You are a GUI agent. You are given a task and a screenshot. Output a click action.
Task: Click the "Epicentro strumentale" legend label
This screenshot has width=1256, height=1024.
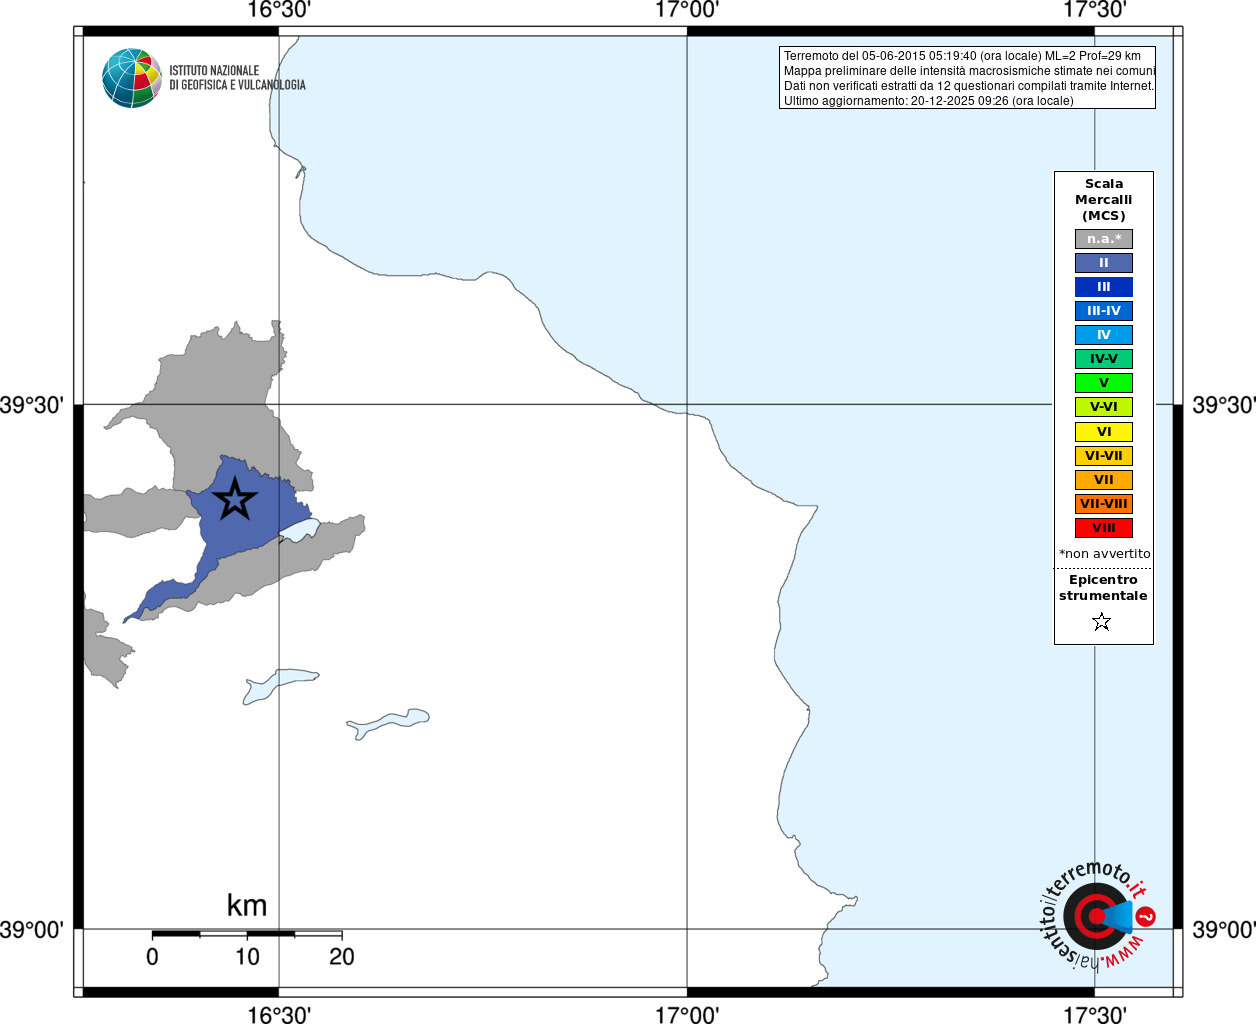[x=1103, y=588]
